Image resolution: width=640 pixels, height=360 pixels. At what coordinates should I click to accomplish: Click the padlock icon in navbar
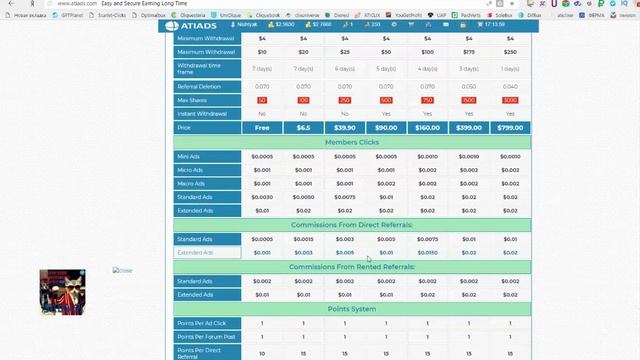pos(463,25)
